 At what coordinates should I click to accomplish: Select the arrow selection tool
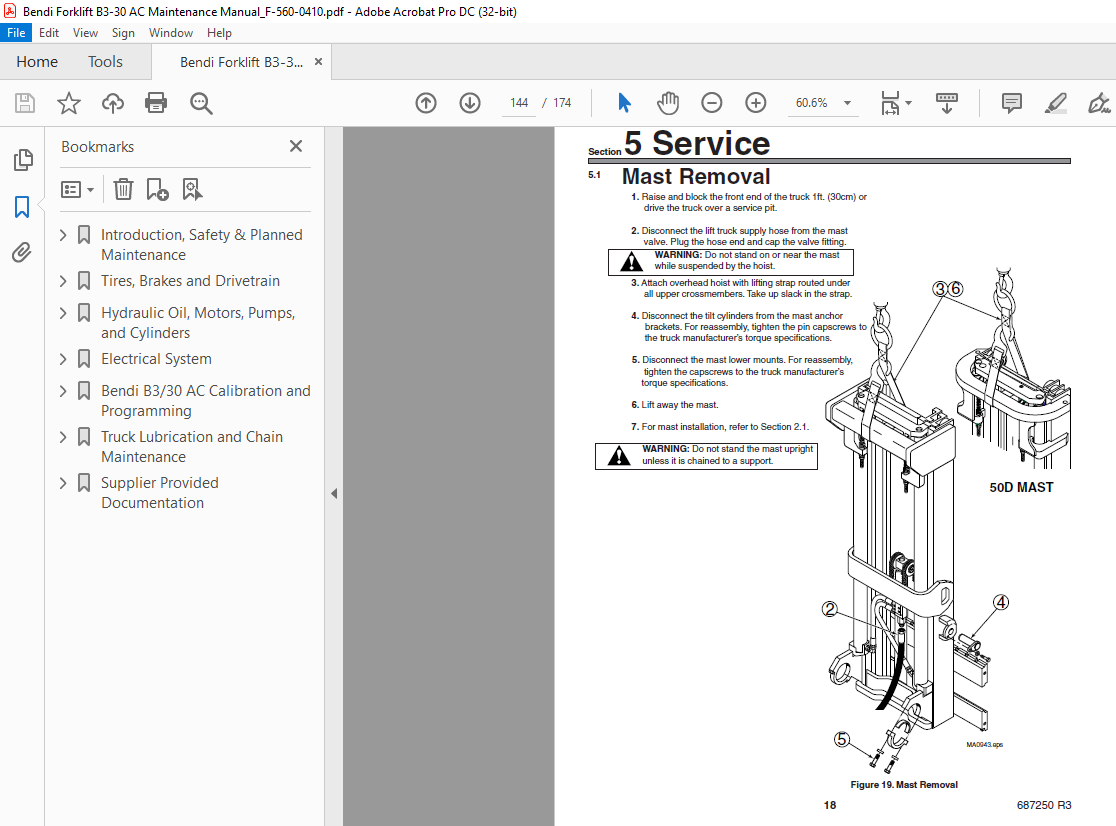pyautogui.click(x=624, y=103)
